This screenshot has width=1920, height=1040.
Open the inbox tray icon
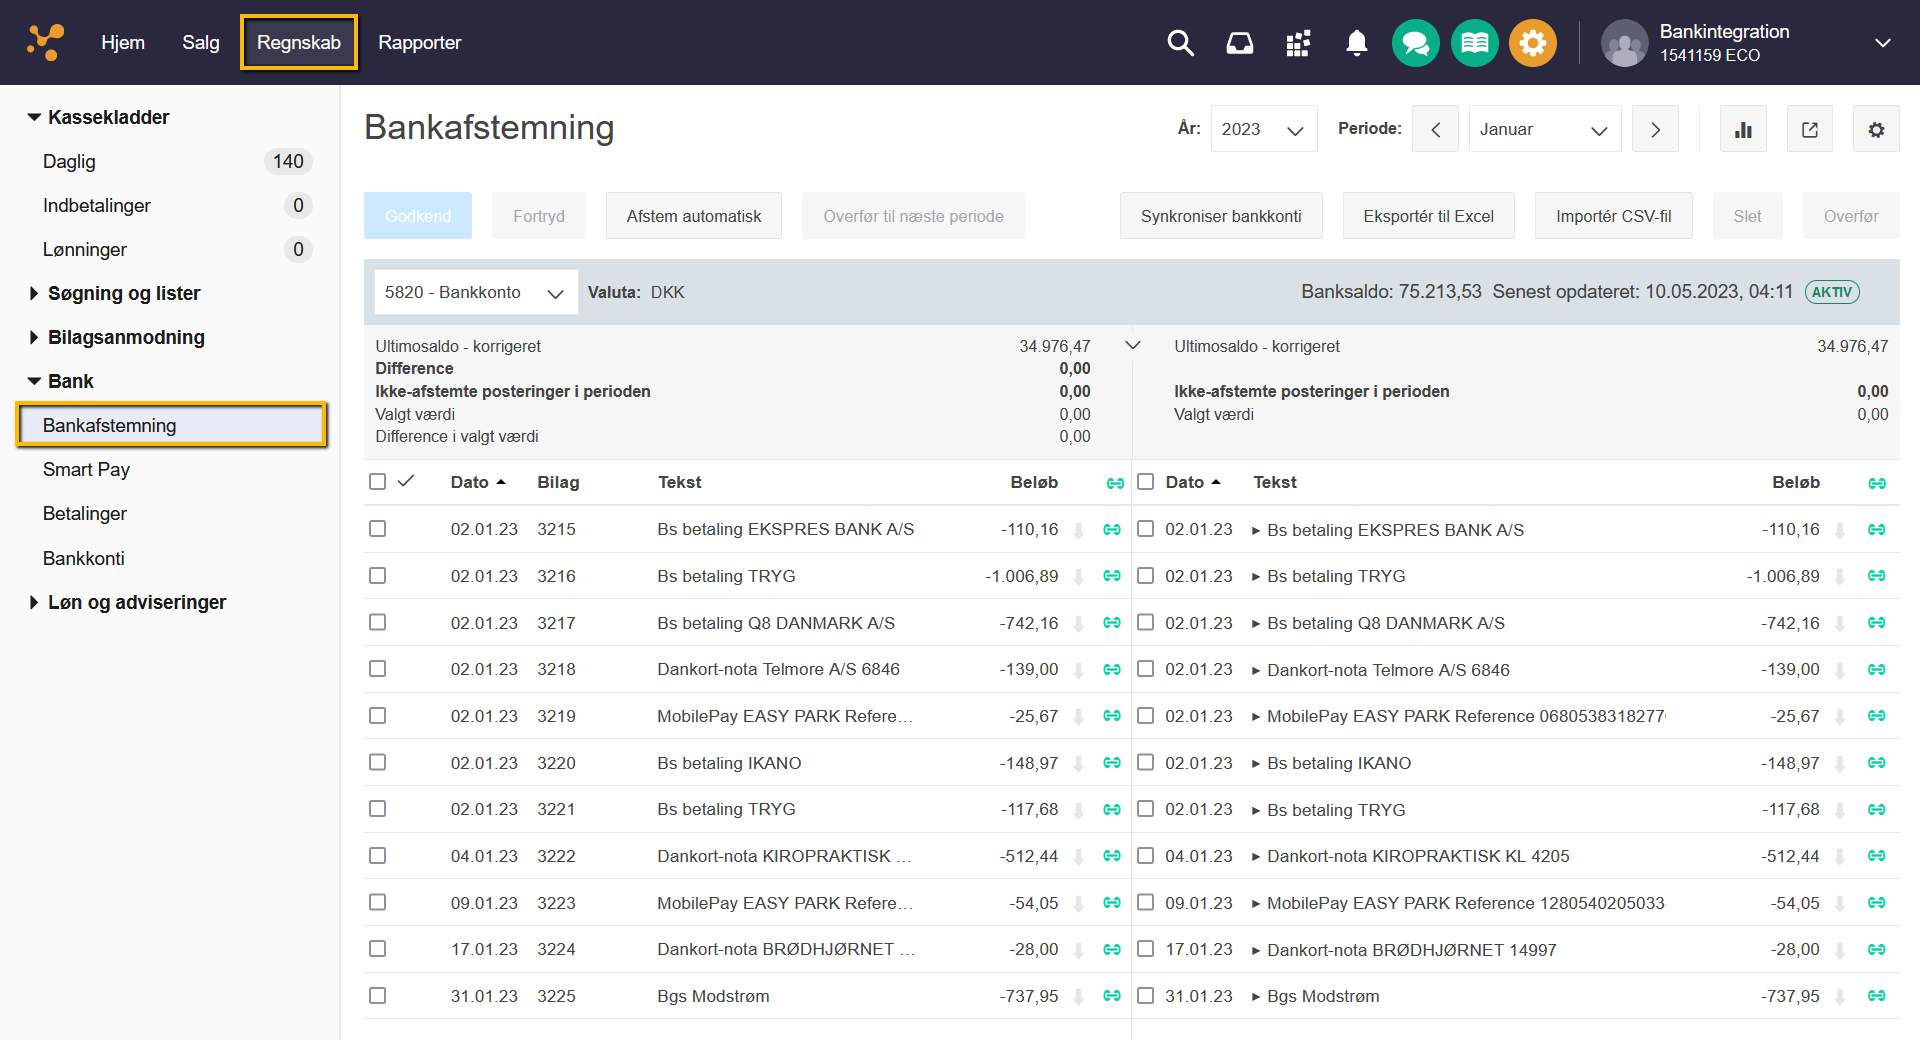(1239, 43)
